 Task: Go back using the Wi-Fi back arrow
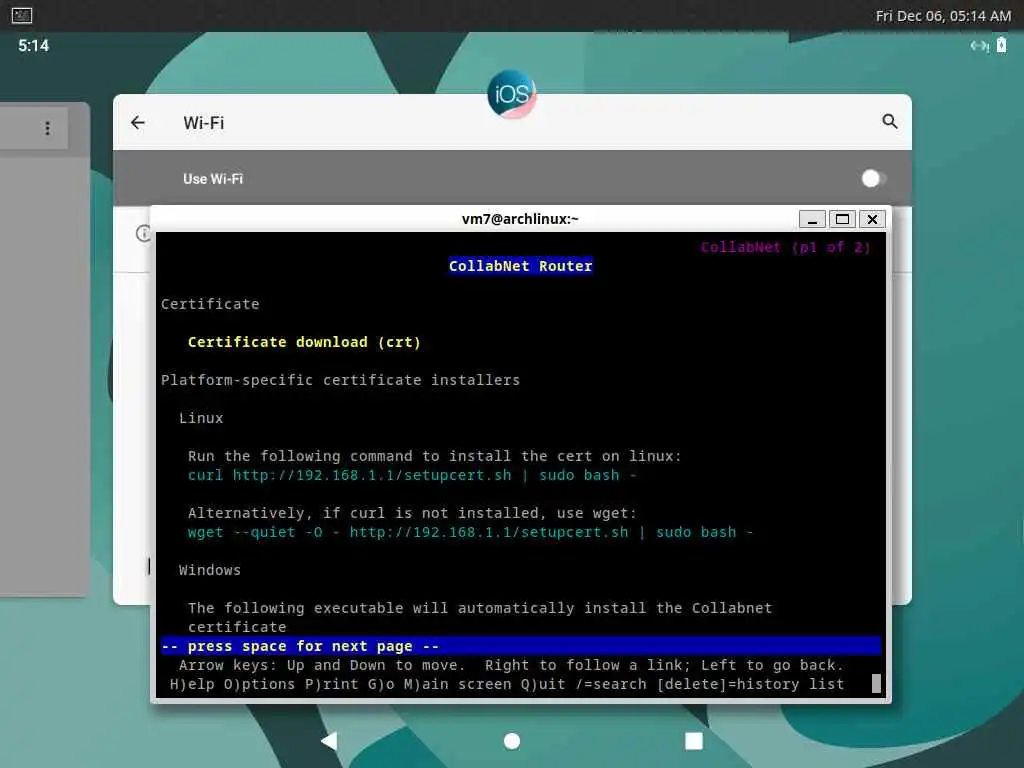(x=138, y=123)
